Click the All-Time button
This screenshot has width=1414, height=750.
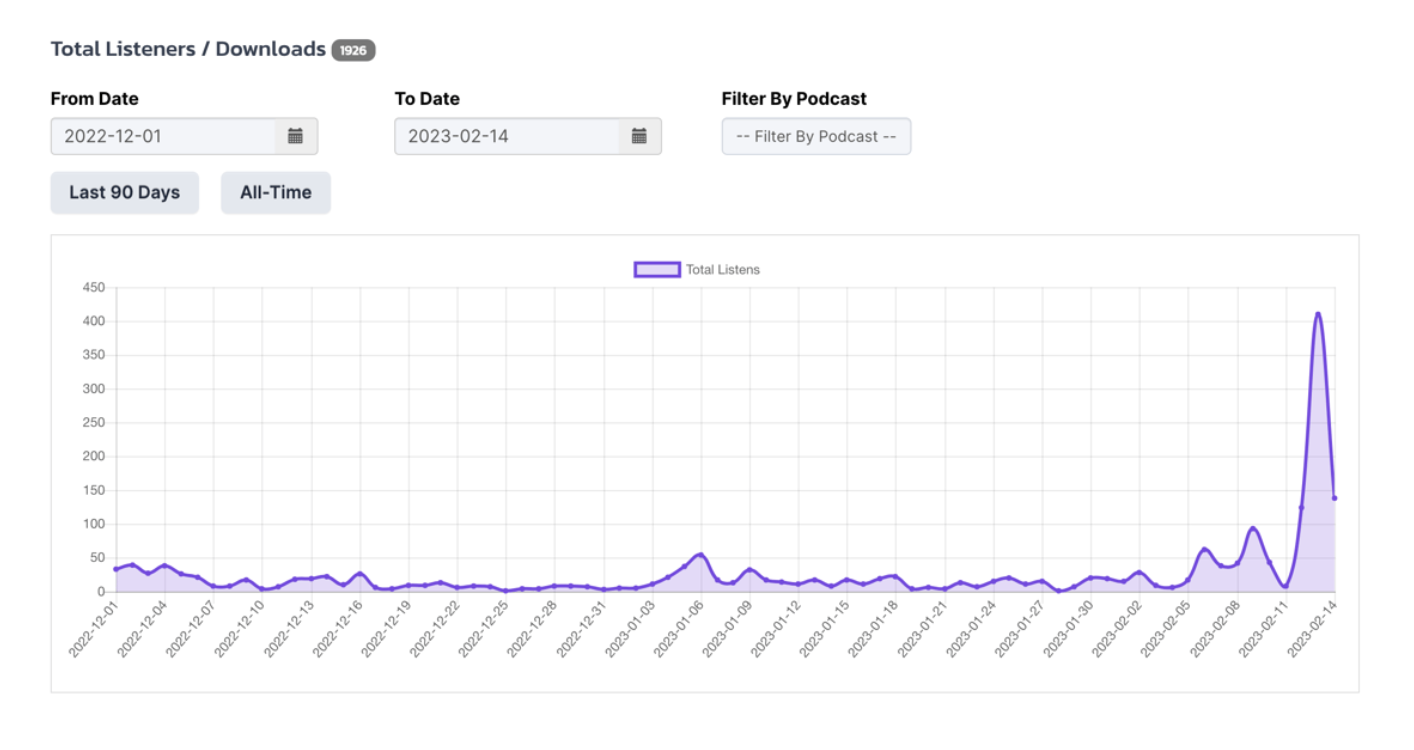coord(276,192)
